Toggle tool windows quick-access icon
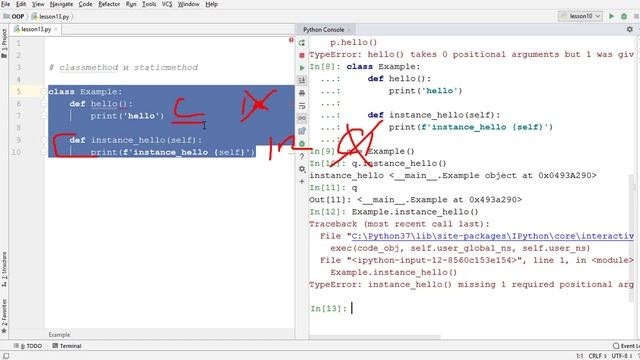The height and width of the screenshot is (360, 640). tap(6, 356)
